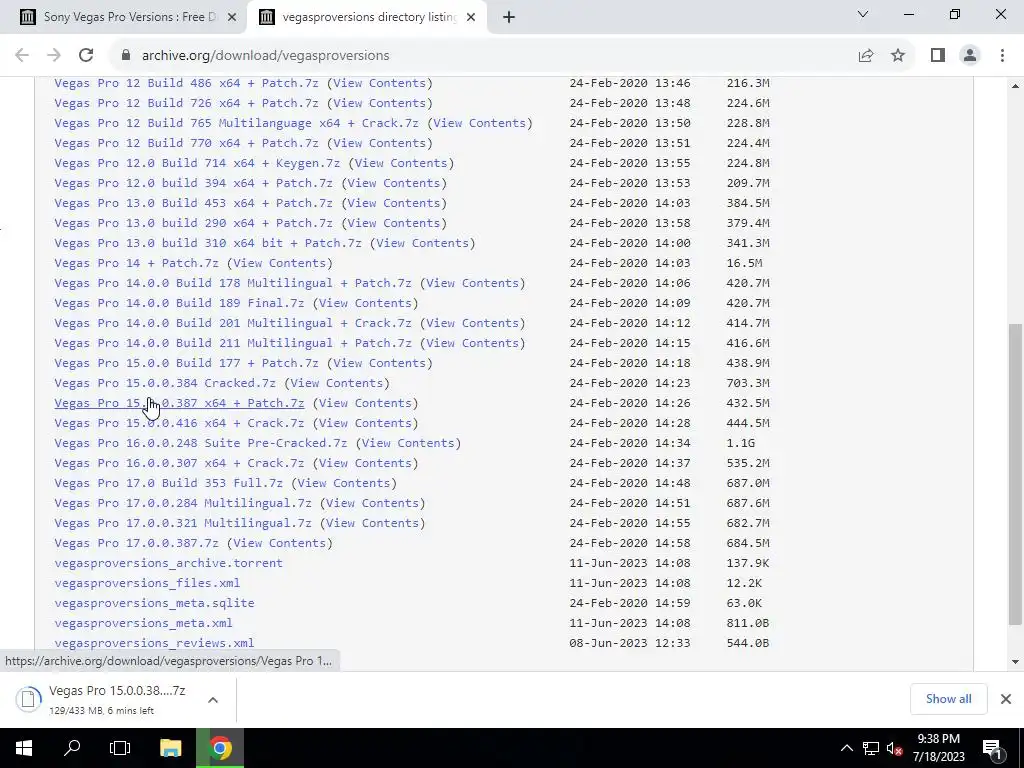Open vegasproversions_archive.torrent file
1024x768 pixels.
tap(168, 563)
